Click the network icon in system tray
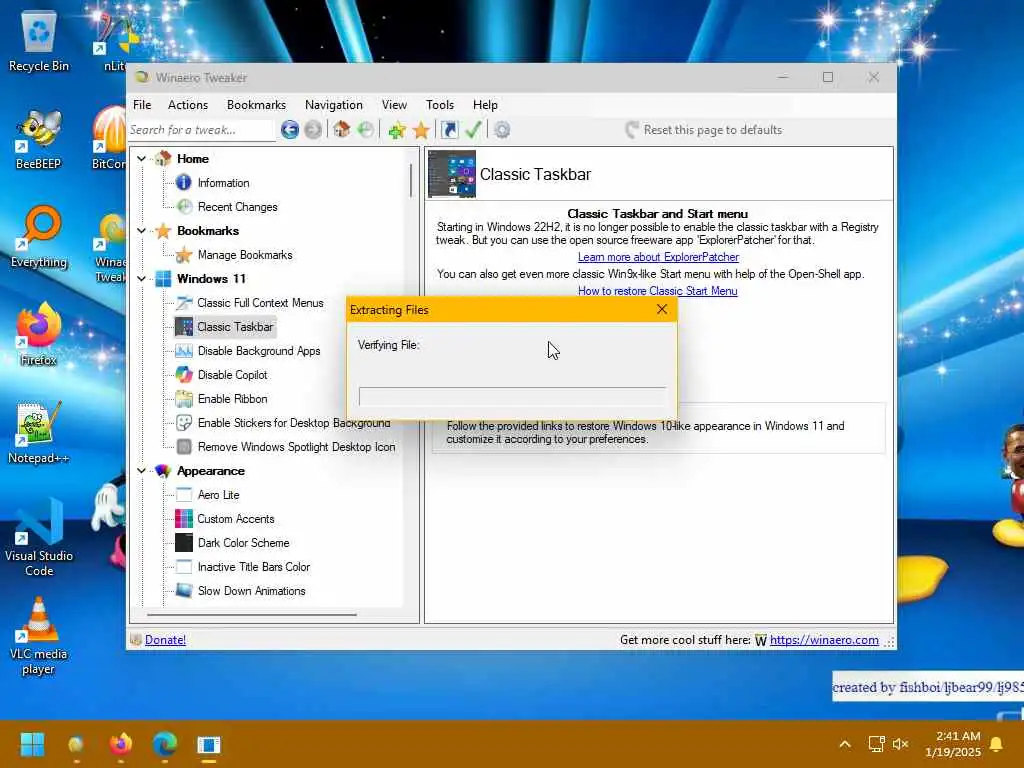1024x768 pixels. click(876, 744)
